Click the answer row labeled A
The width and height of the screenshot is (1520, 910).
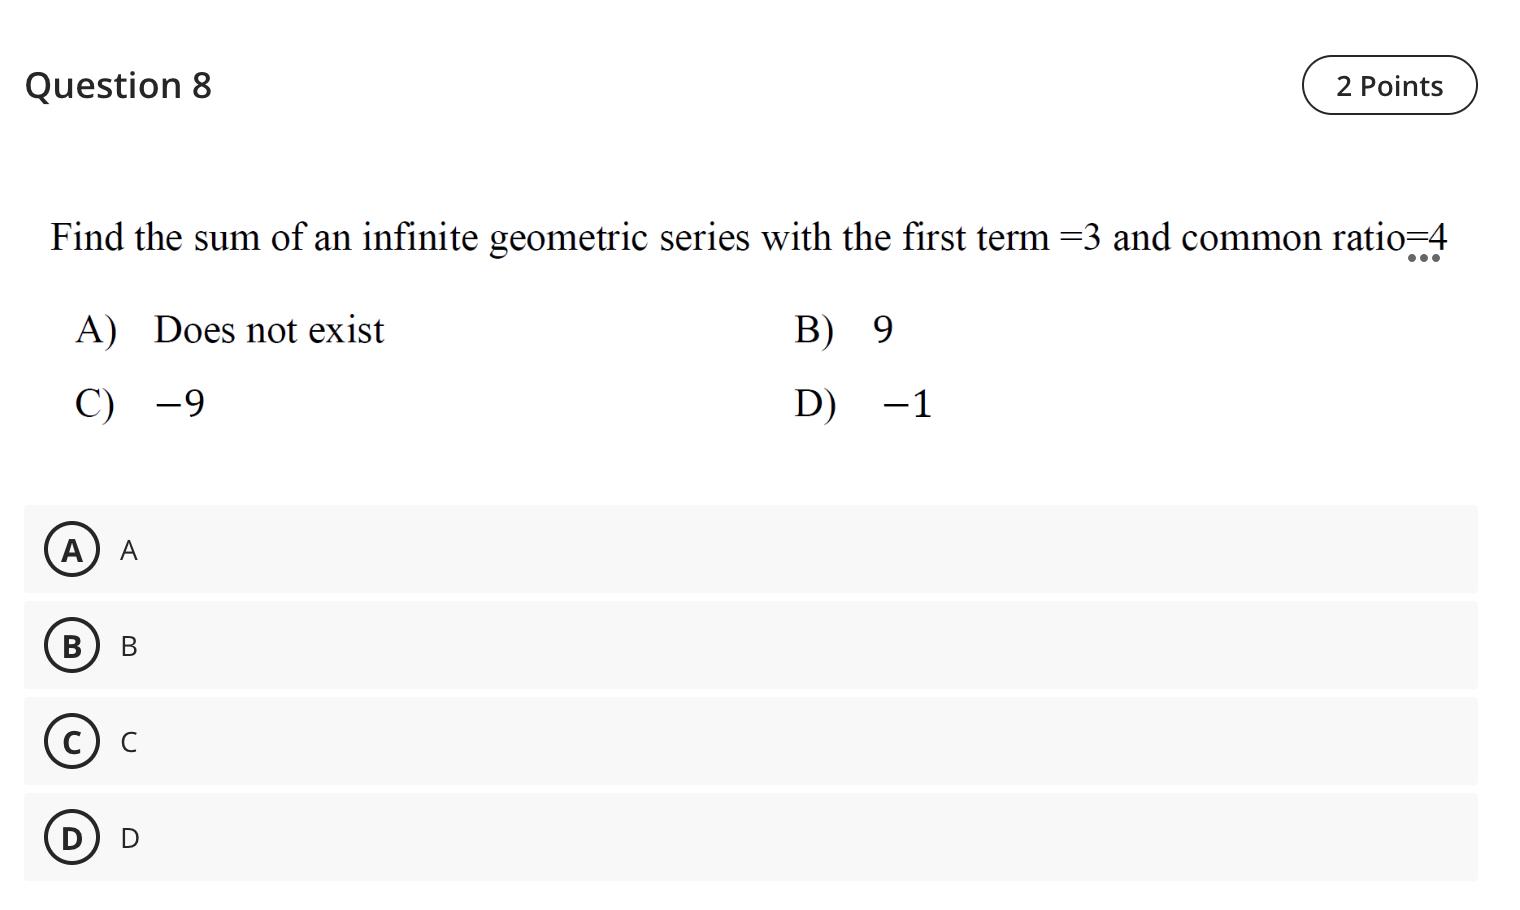700,549
